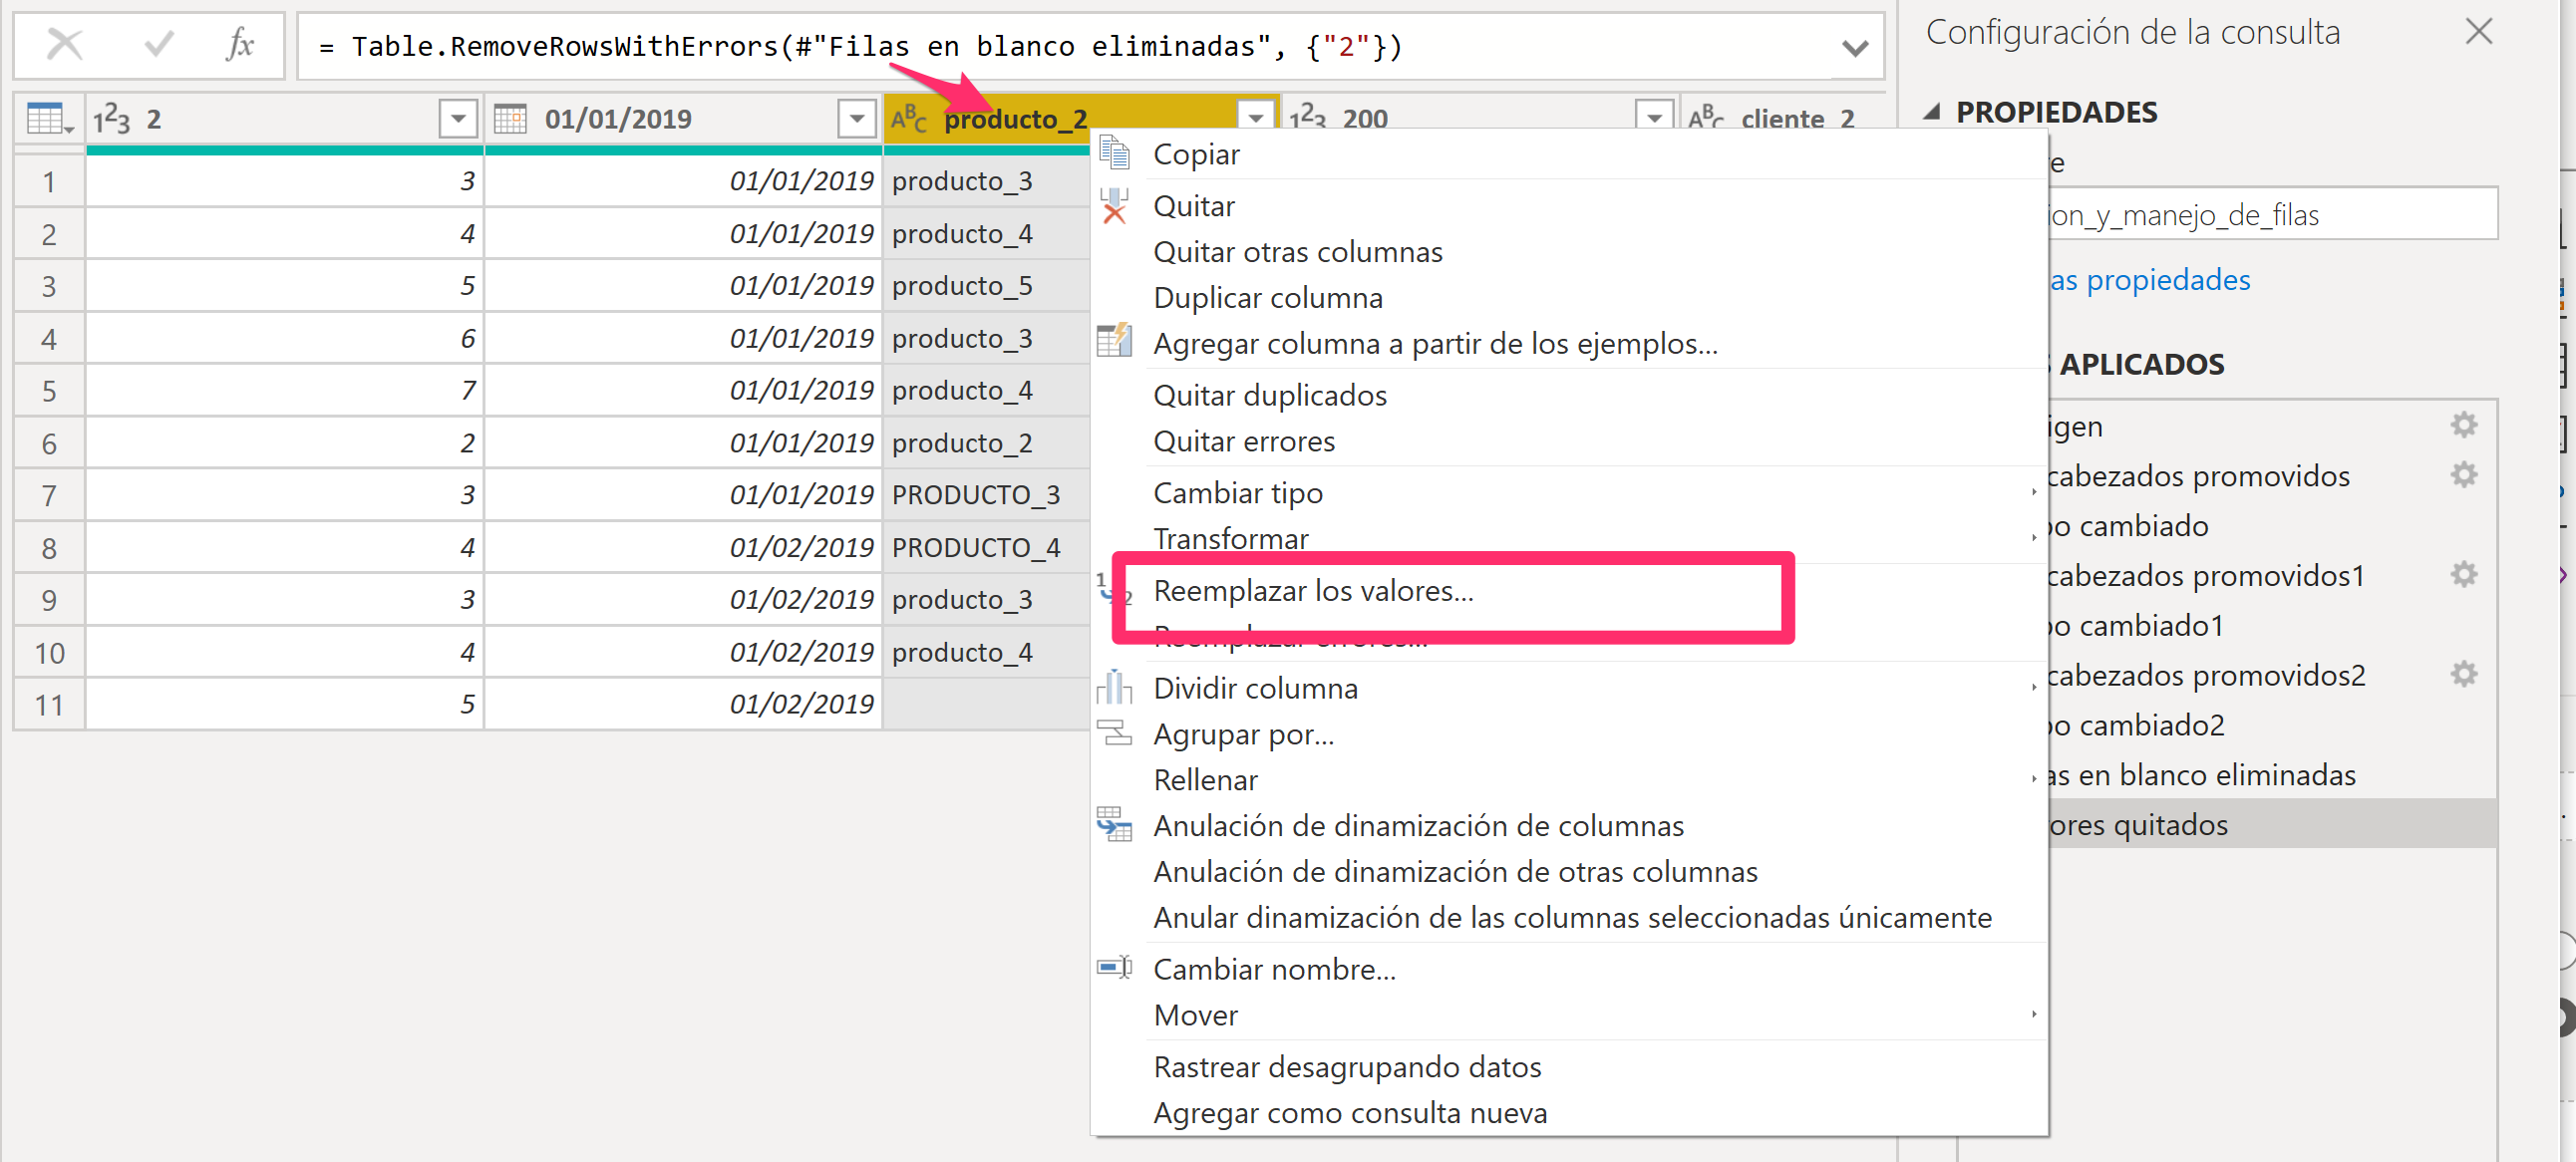The width and height of the screenshot is (2576, 1162).
Task: Open gear for Encabezados promovidos step
Action: pos(2464,474)
